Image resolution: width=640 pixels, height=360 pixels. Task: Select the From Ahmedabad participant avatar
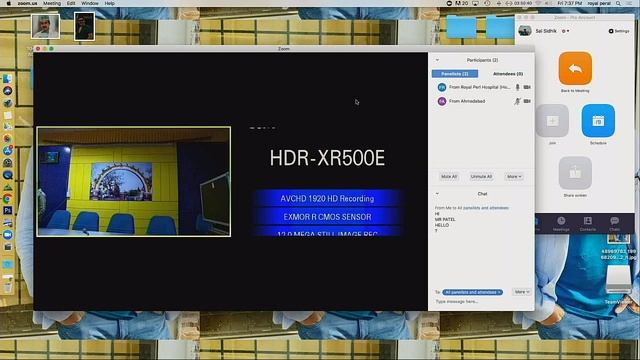[x=442, y=101]
